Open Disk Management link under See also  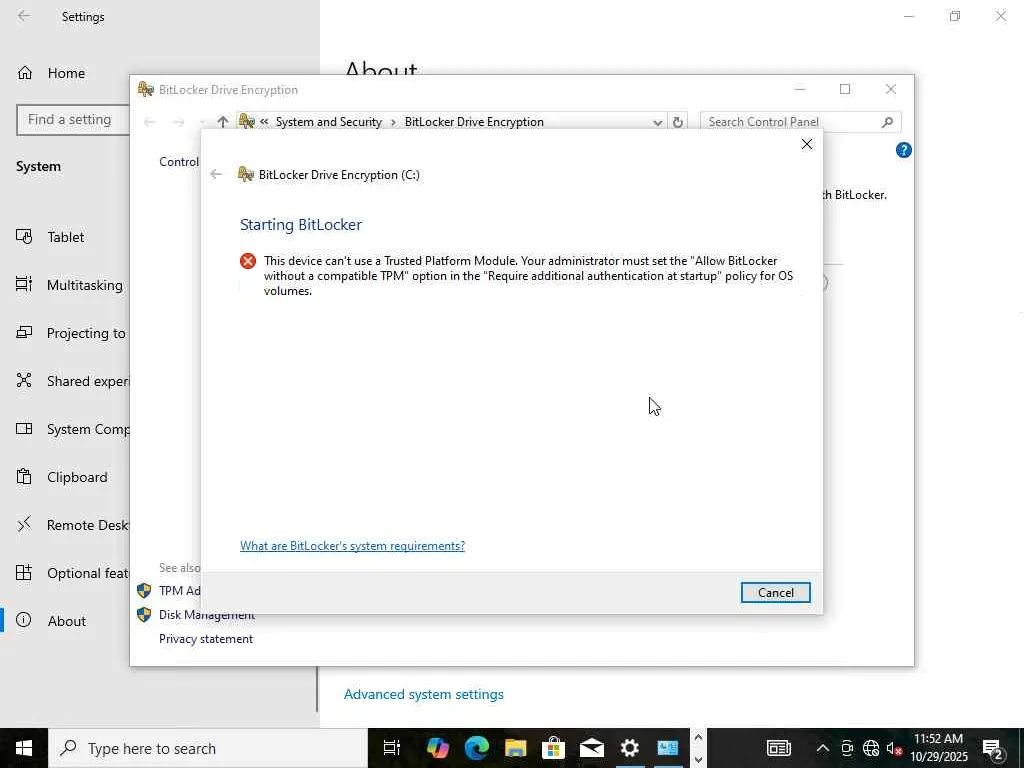pyautogui.click(x=206, y=615)
